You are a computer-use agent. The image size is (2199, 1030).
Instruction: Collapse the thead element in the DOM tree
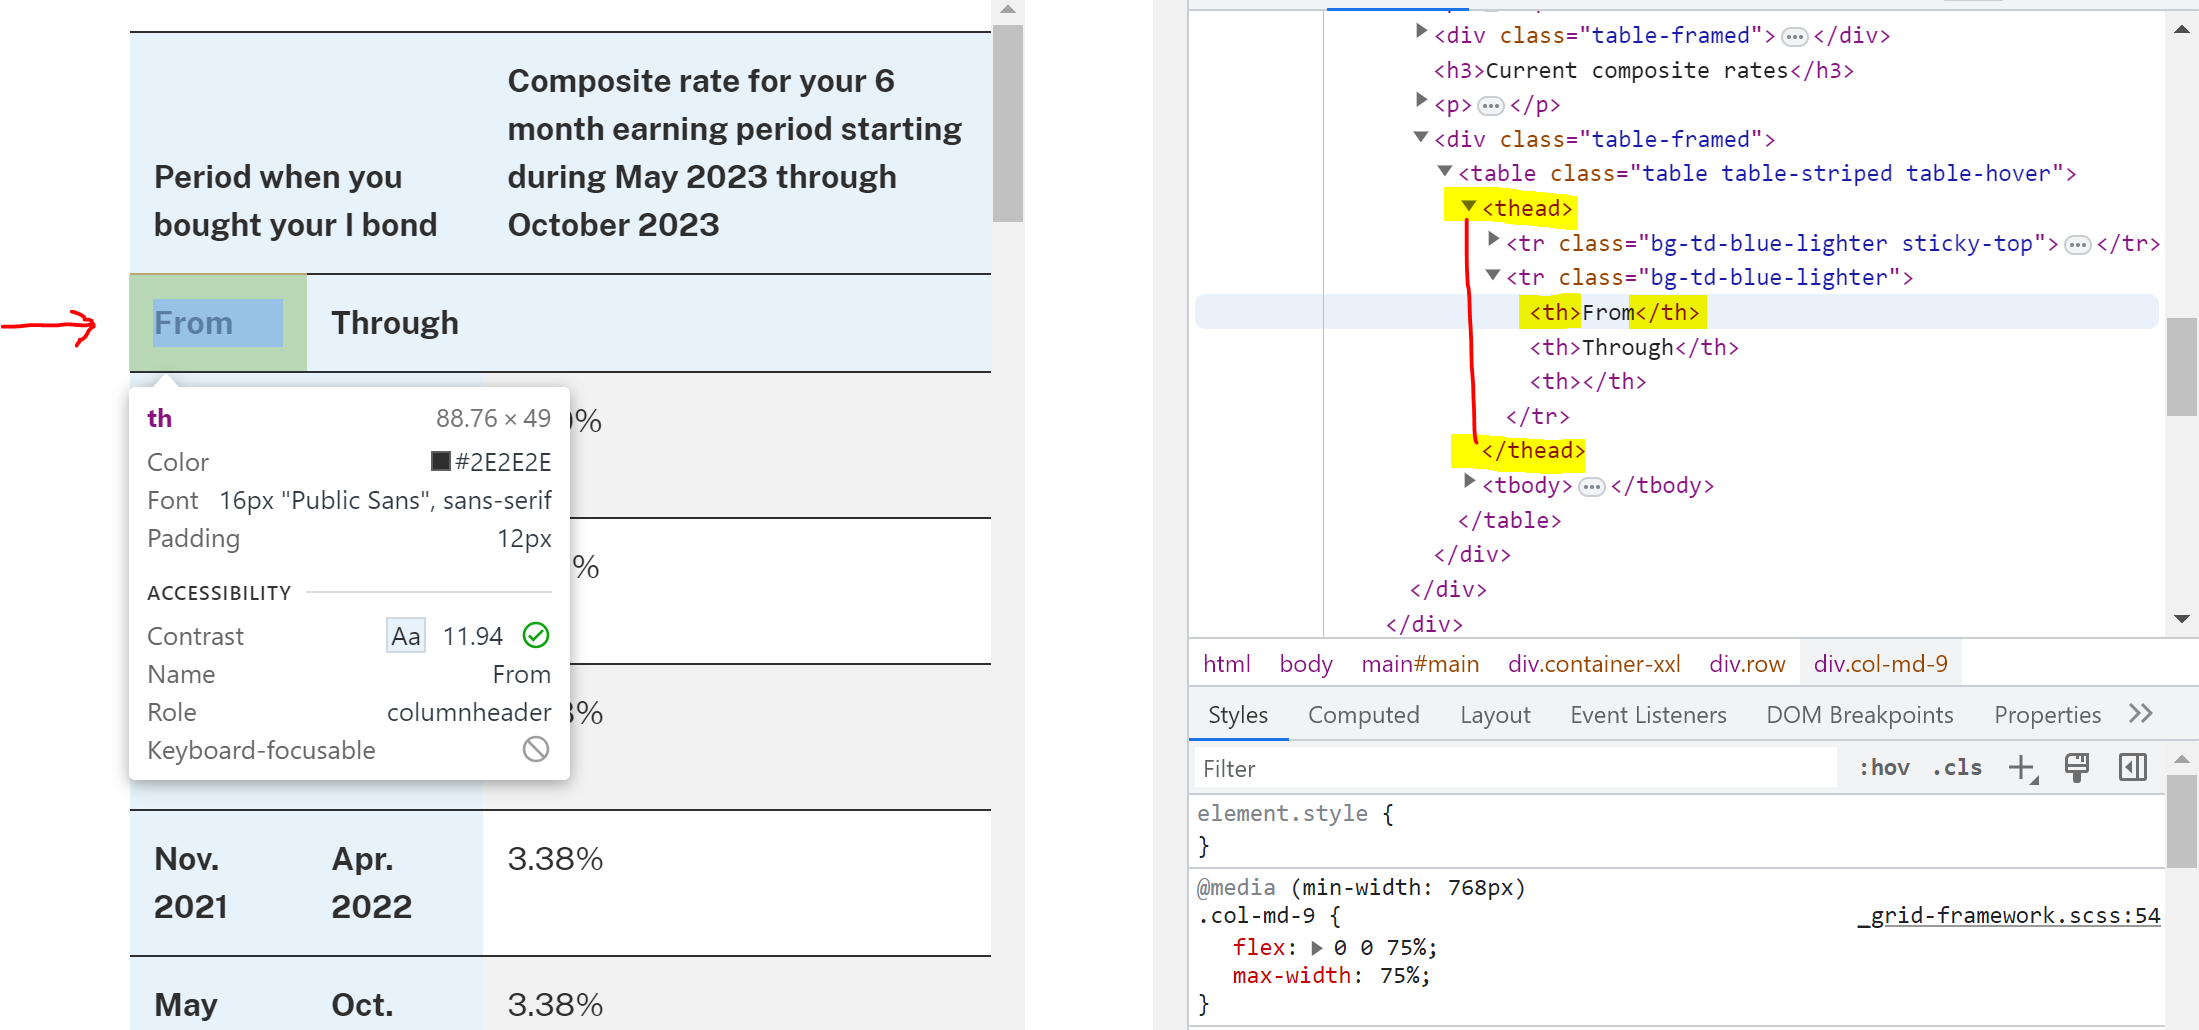(1468, 208)
